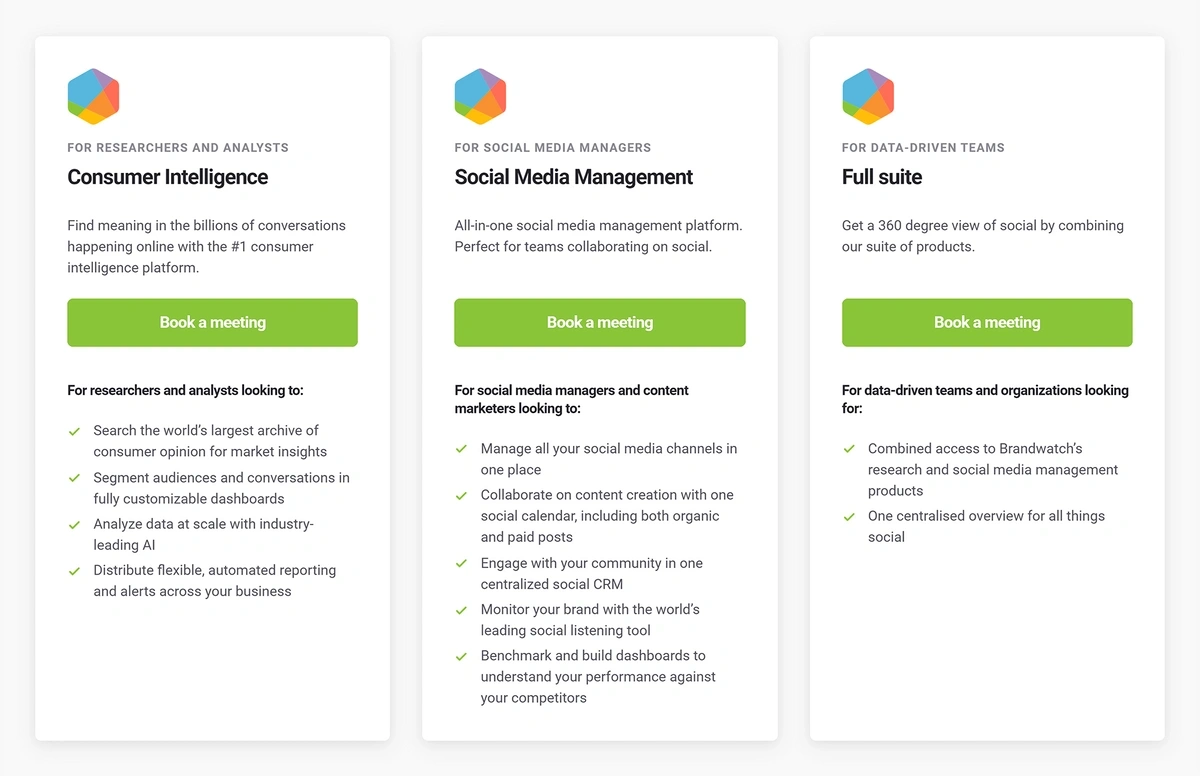Click the Consumer Intelligence hexagon logo
Screen dimensions: 1200x776
tap(94, 96)
